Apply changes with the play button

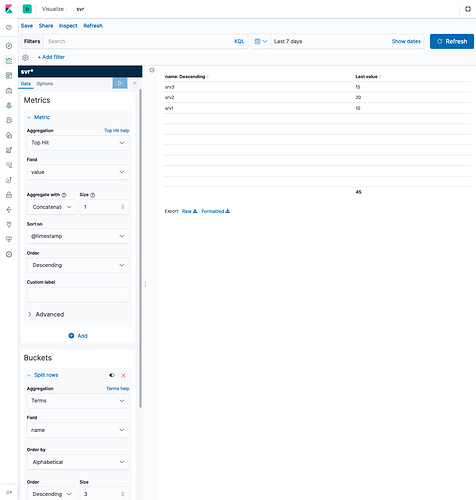(120, 83)
